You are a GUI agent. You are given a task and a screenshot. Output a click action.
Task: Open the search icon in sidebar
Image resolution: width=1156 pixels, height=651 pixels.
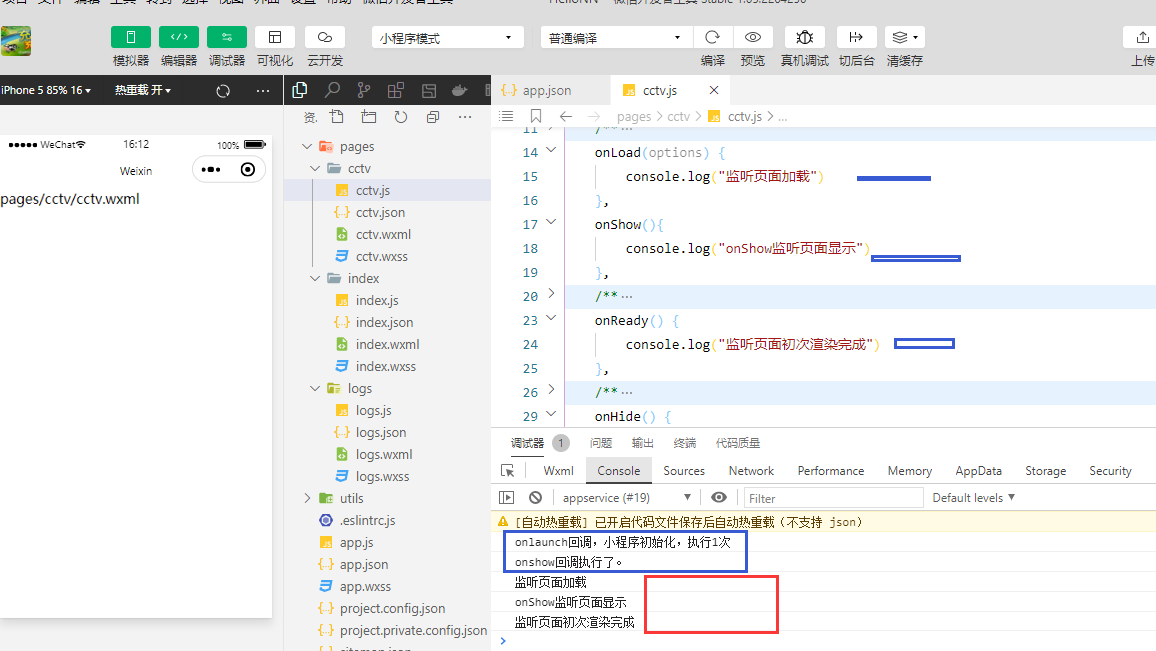click(332, 90)
